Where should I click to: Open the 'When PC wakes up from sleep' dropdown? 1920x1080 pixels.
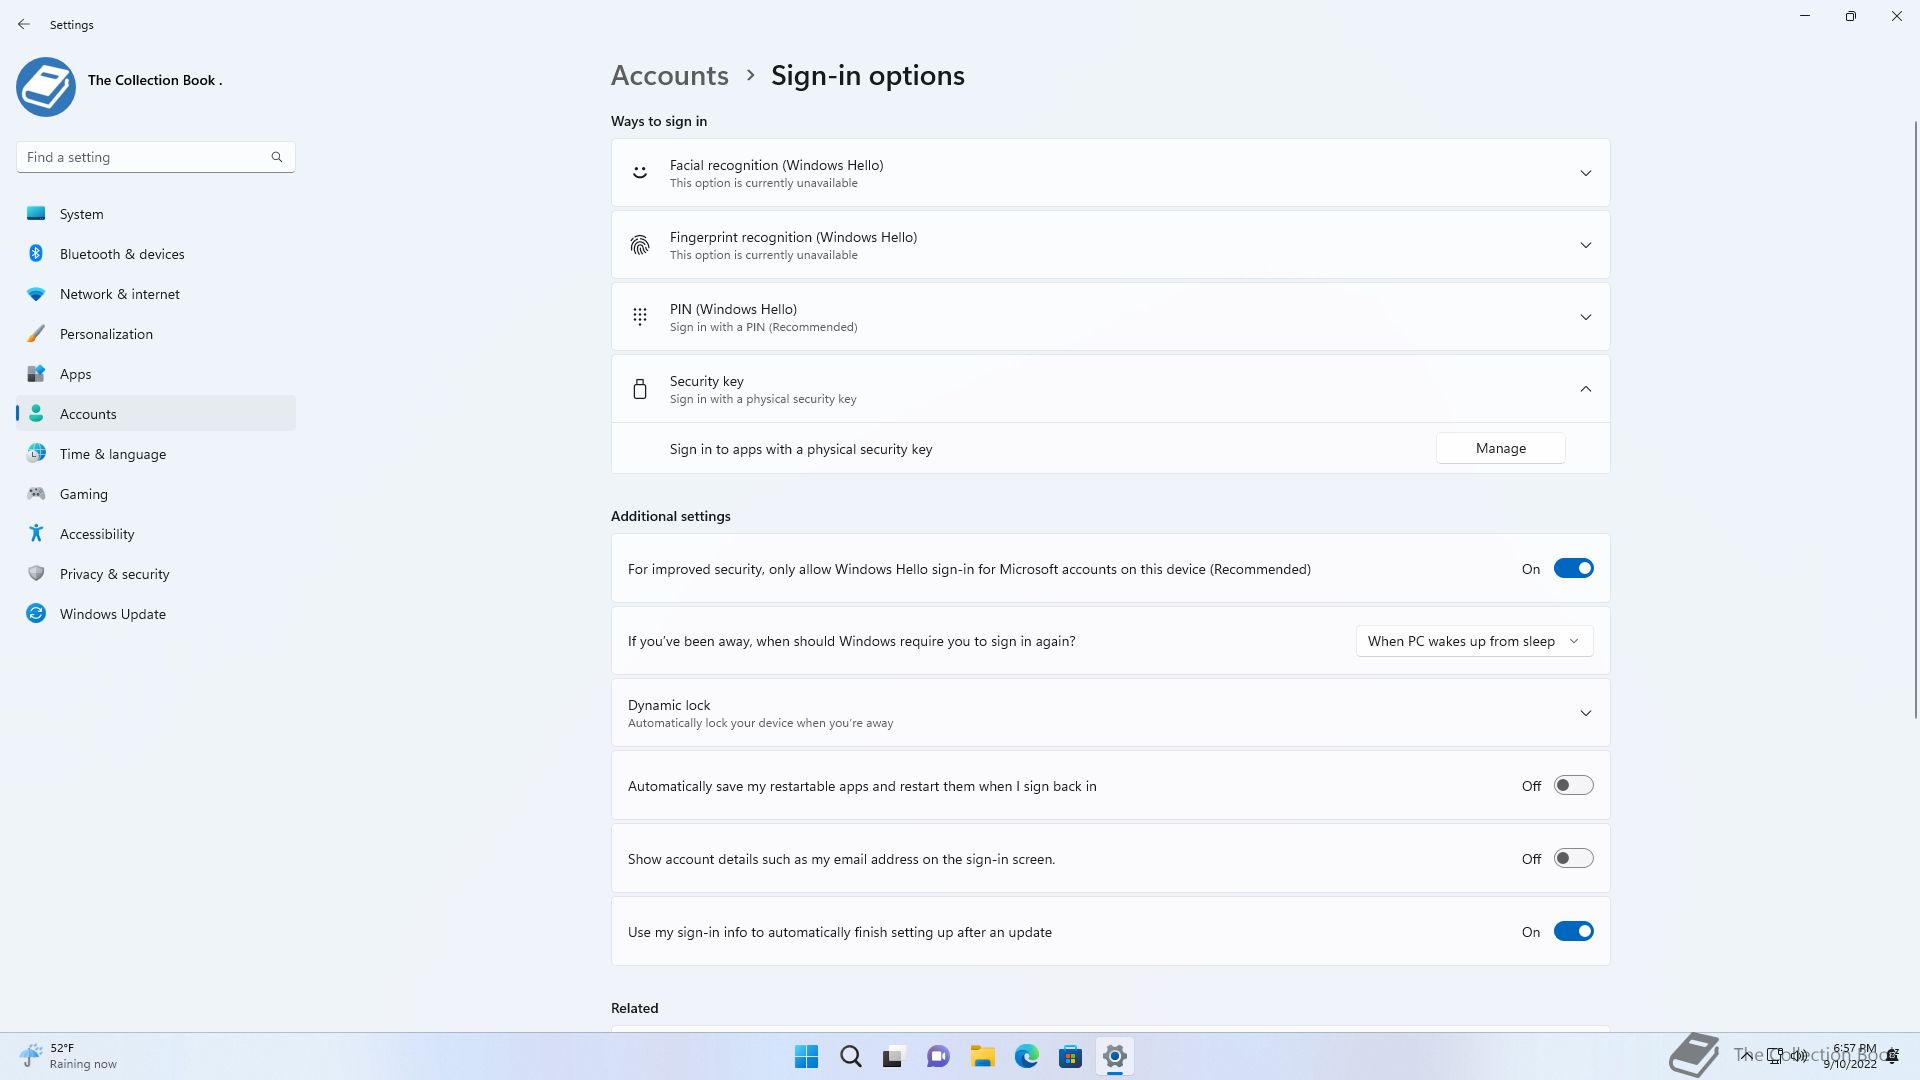[x=1473, y=641]
